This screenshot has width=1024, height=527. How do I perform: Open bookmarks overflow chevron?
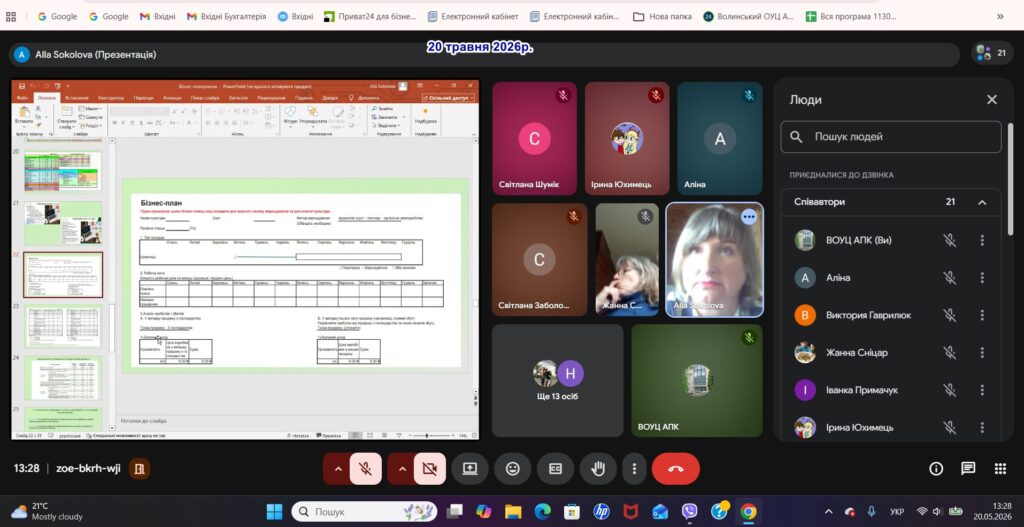click(x=1000, y=16)
